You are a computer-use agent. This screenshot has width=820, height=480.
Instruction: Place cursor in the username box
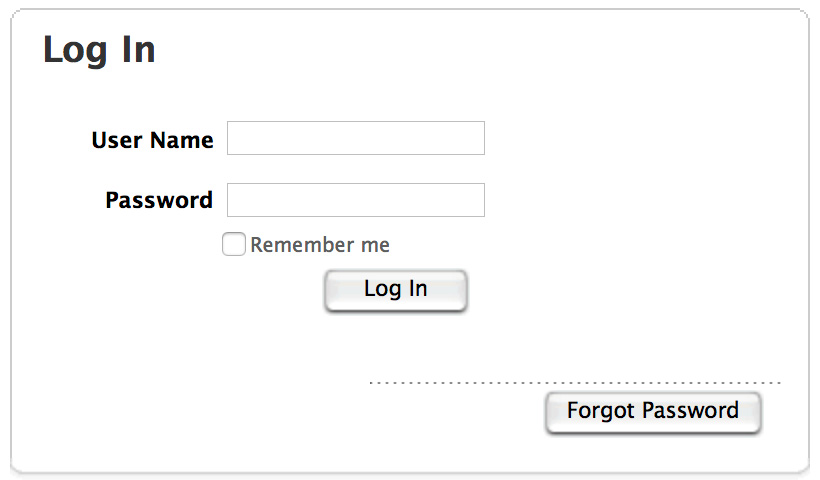pyautogui.click(x=356, y=139)
